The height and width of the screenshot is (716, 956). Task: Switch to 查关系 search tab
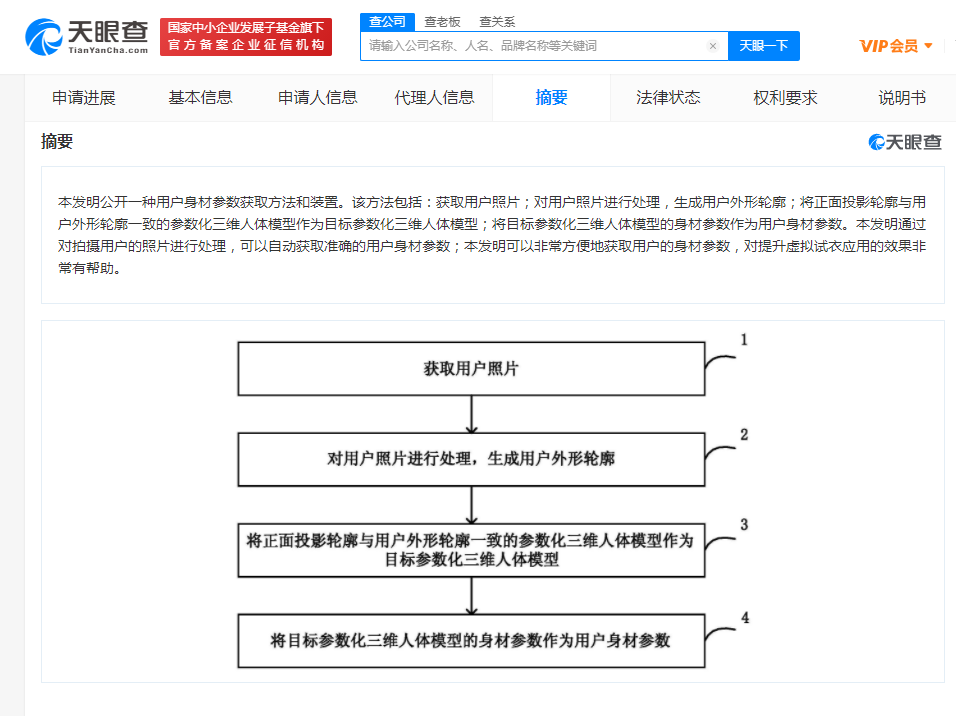pyautogui.click(x=497, y=21)
